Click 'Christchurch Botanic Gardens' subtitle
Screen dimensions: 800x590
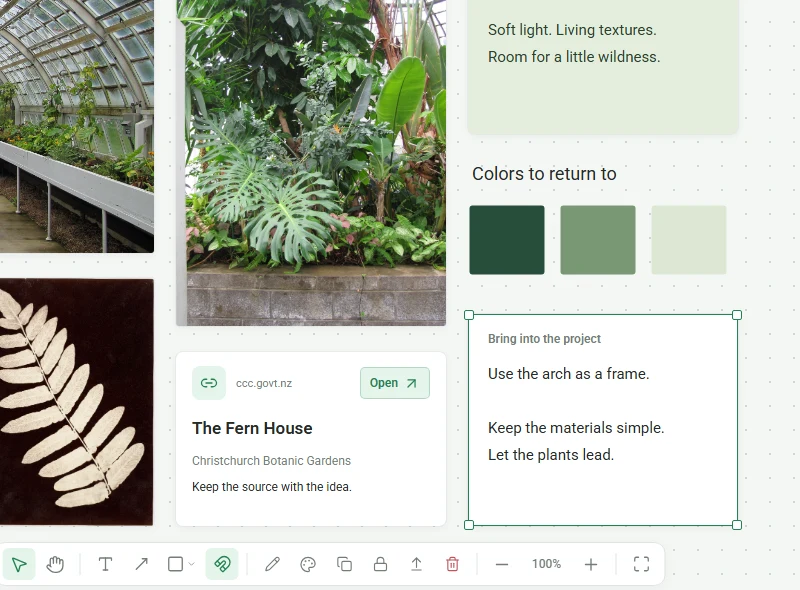pyautogui.click(x=271, y=460)
